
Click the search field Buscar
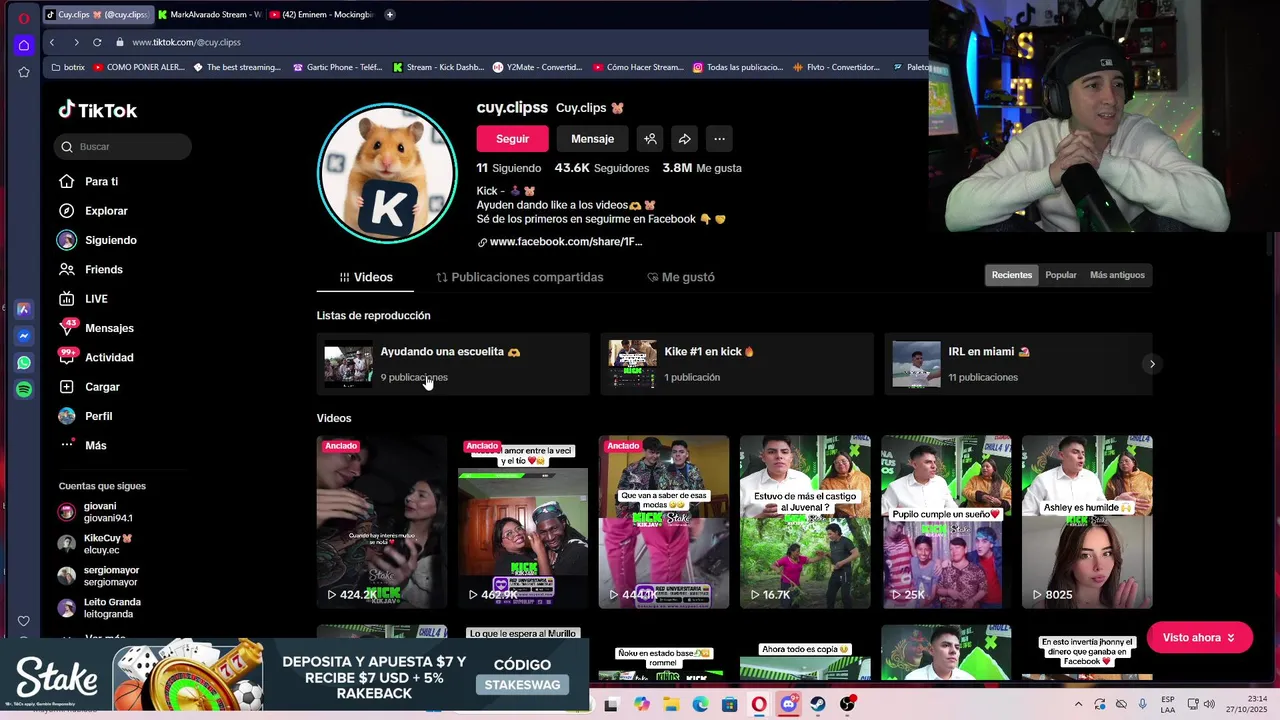[x=123, y=147]
